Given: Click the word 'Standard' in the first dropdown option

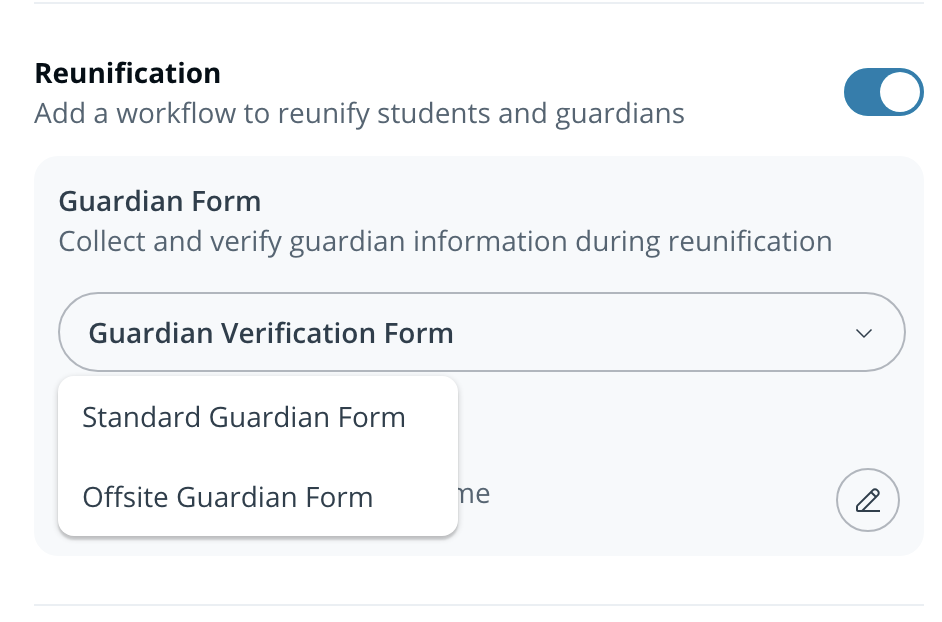Looking at the screenshot, I should (142, 417).
